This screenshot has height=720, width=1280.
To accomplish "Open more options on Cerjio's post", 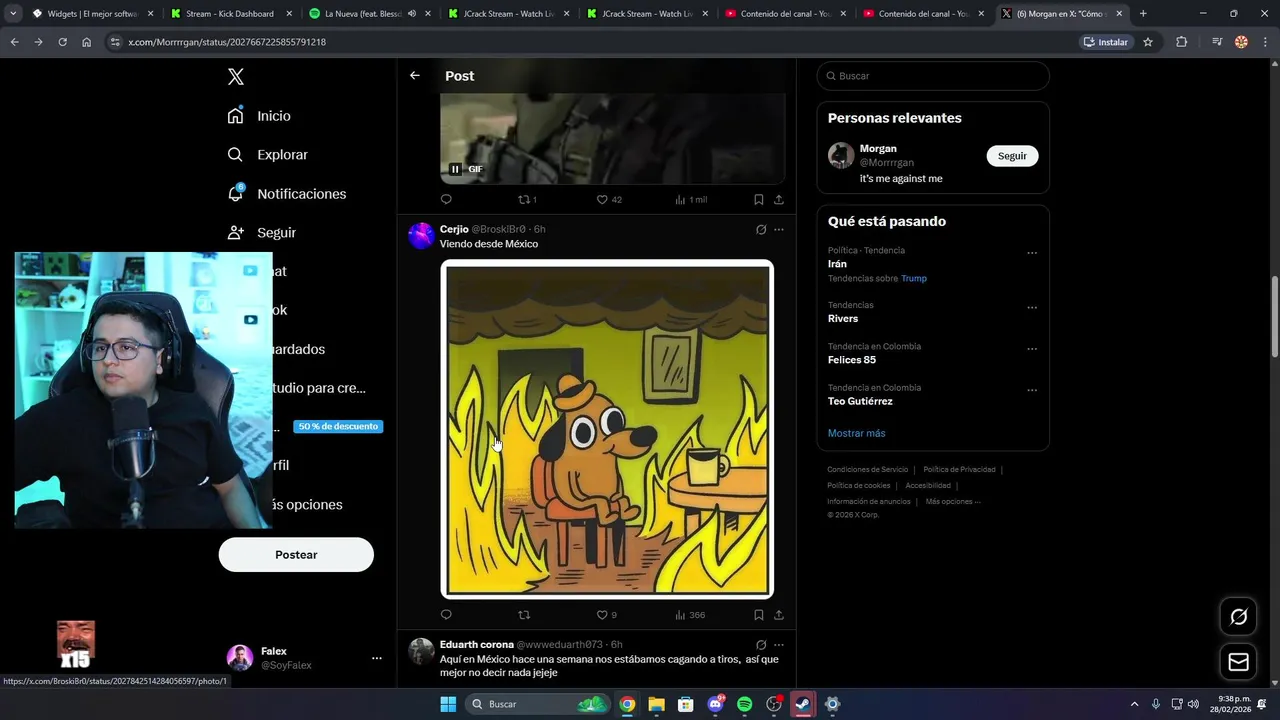I will [x=779, y=230].
